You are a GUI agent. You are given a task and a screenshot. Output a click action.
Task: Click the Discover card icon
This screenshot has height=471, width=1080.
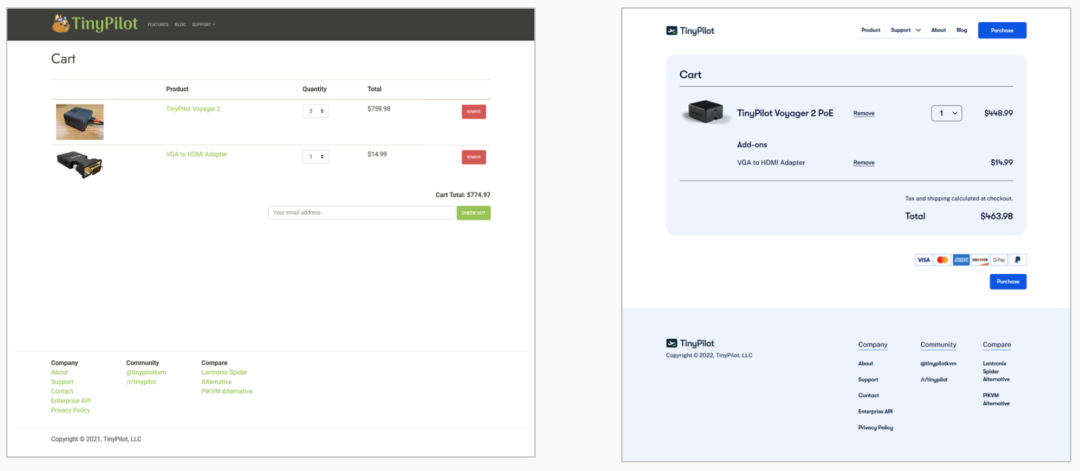tap(980, 260)
